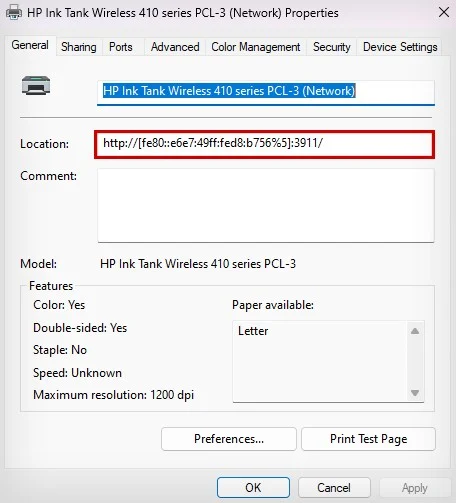The image size is (456, 503).
Task: Close the Properties dialog with the X
Action: (x=444, y=13)
